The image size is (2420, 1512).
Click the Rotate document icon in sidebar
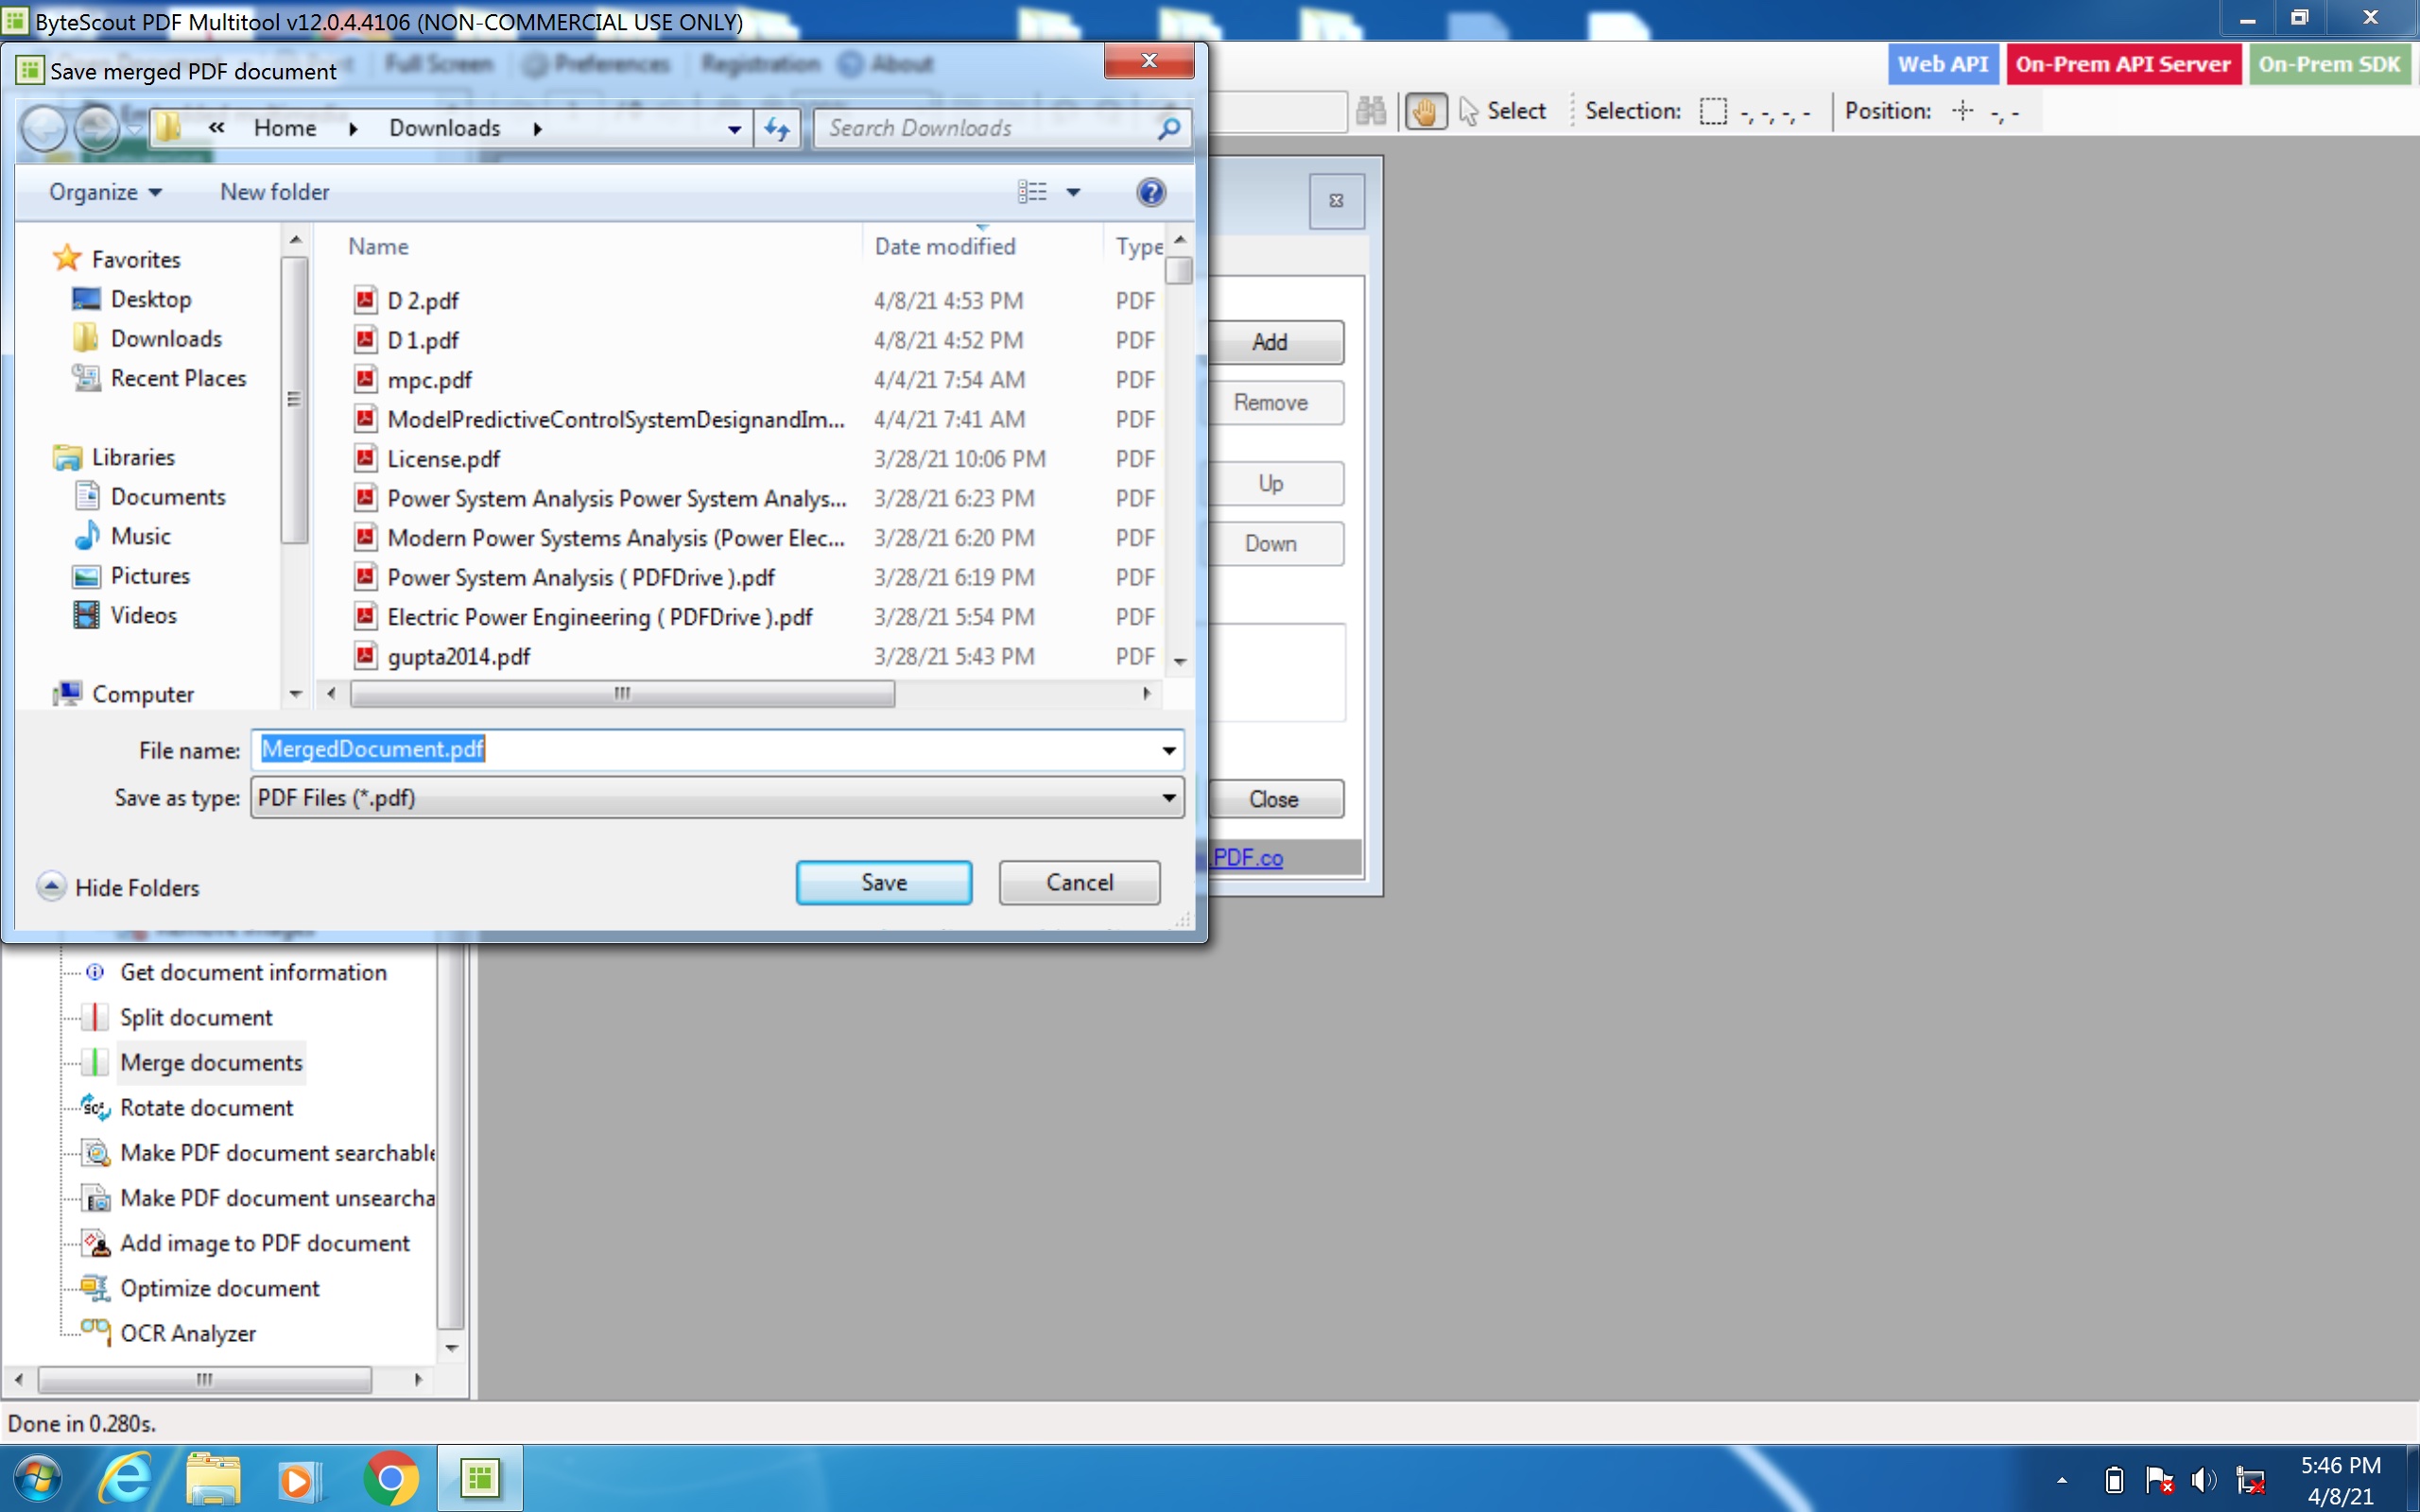click(x=95, y=1108)
